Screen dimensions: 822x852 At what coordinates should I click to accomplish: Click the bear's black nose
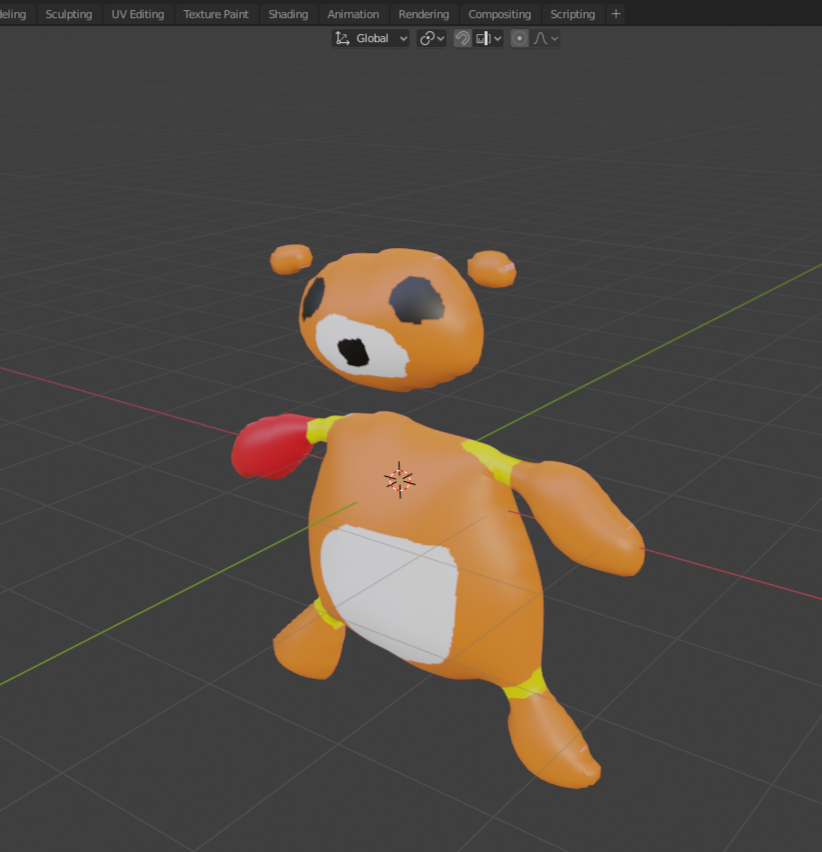click(353, 352)
